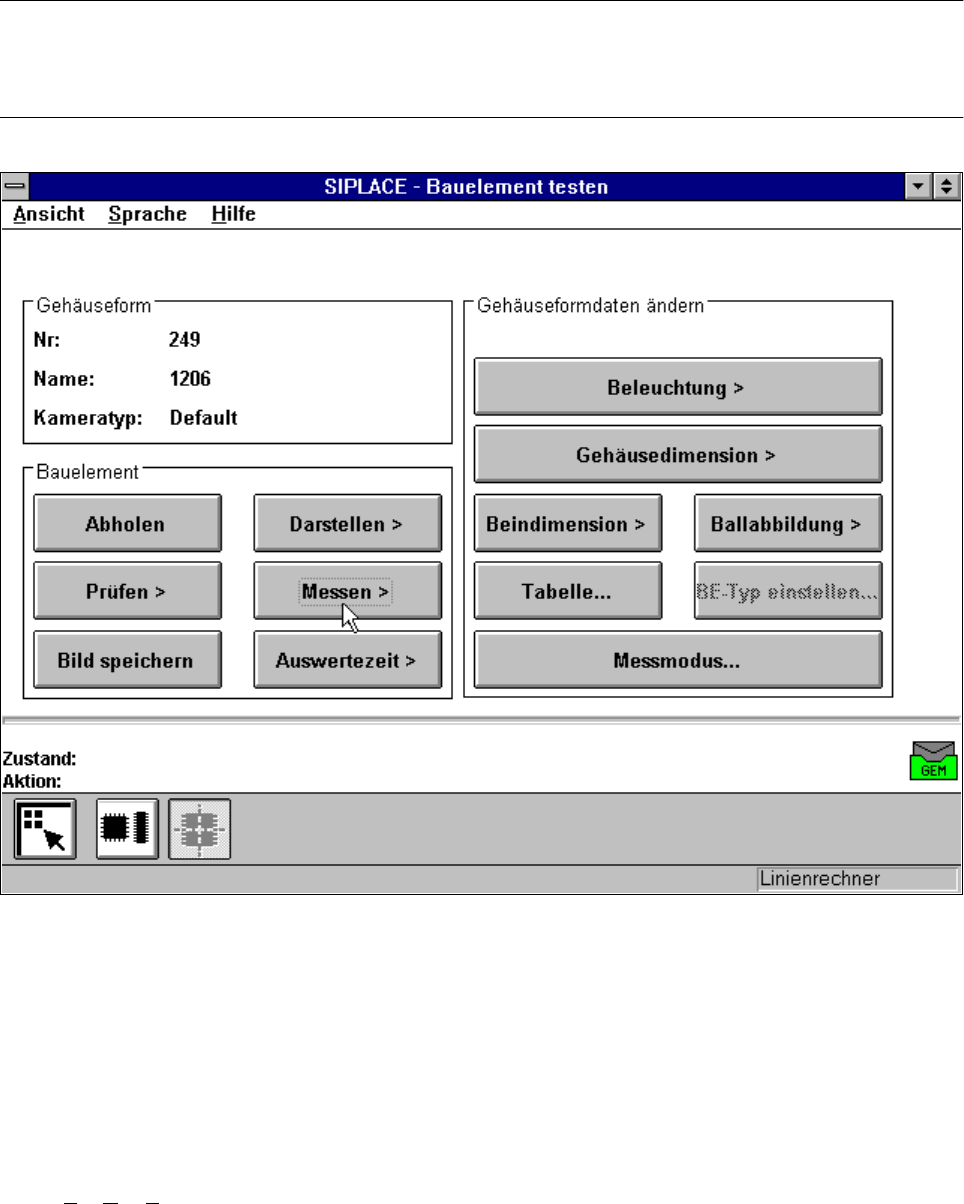The height and width of the screenshot is (1204, 964).
Task: Click the Bild speichern button
Action: [x=127, y=660]
